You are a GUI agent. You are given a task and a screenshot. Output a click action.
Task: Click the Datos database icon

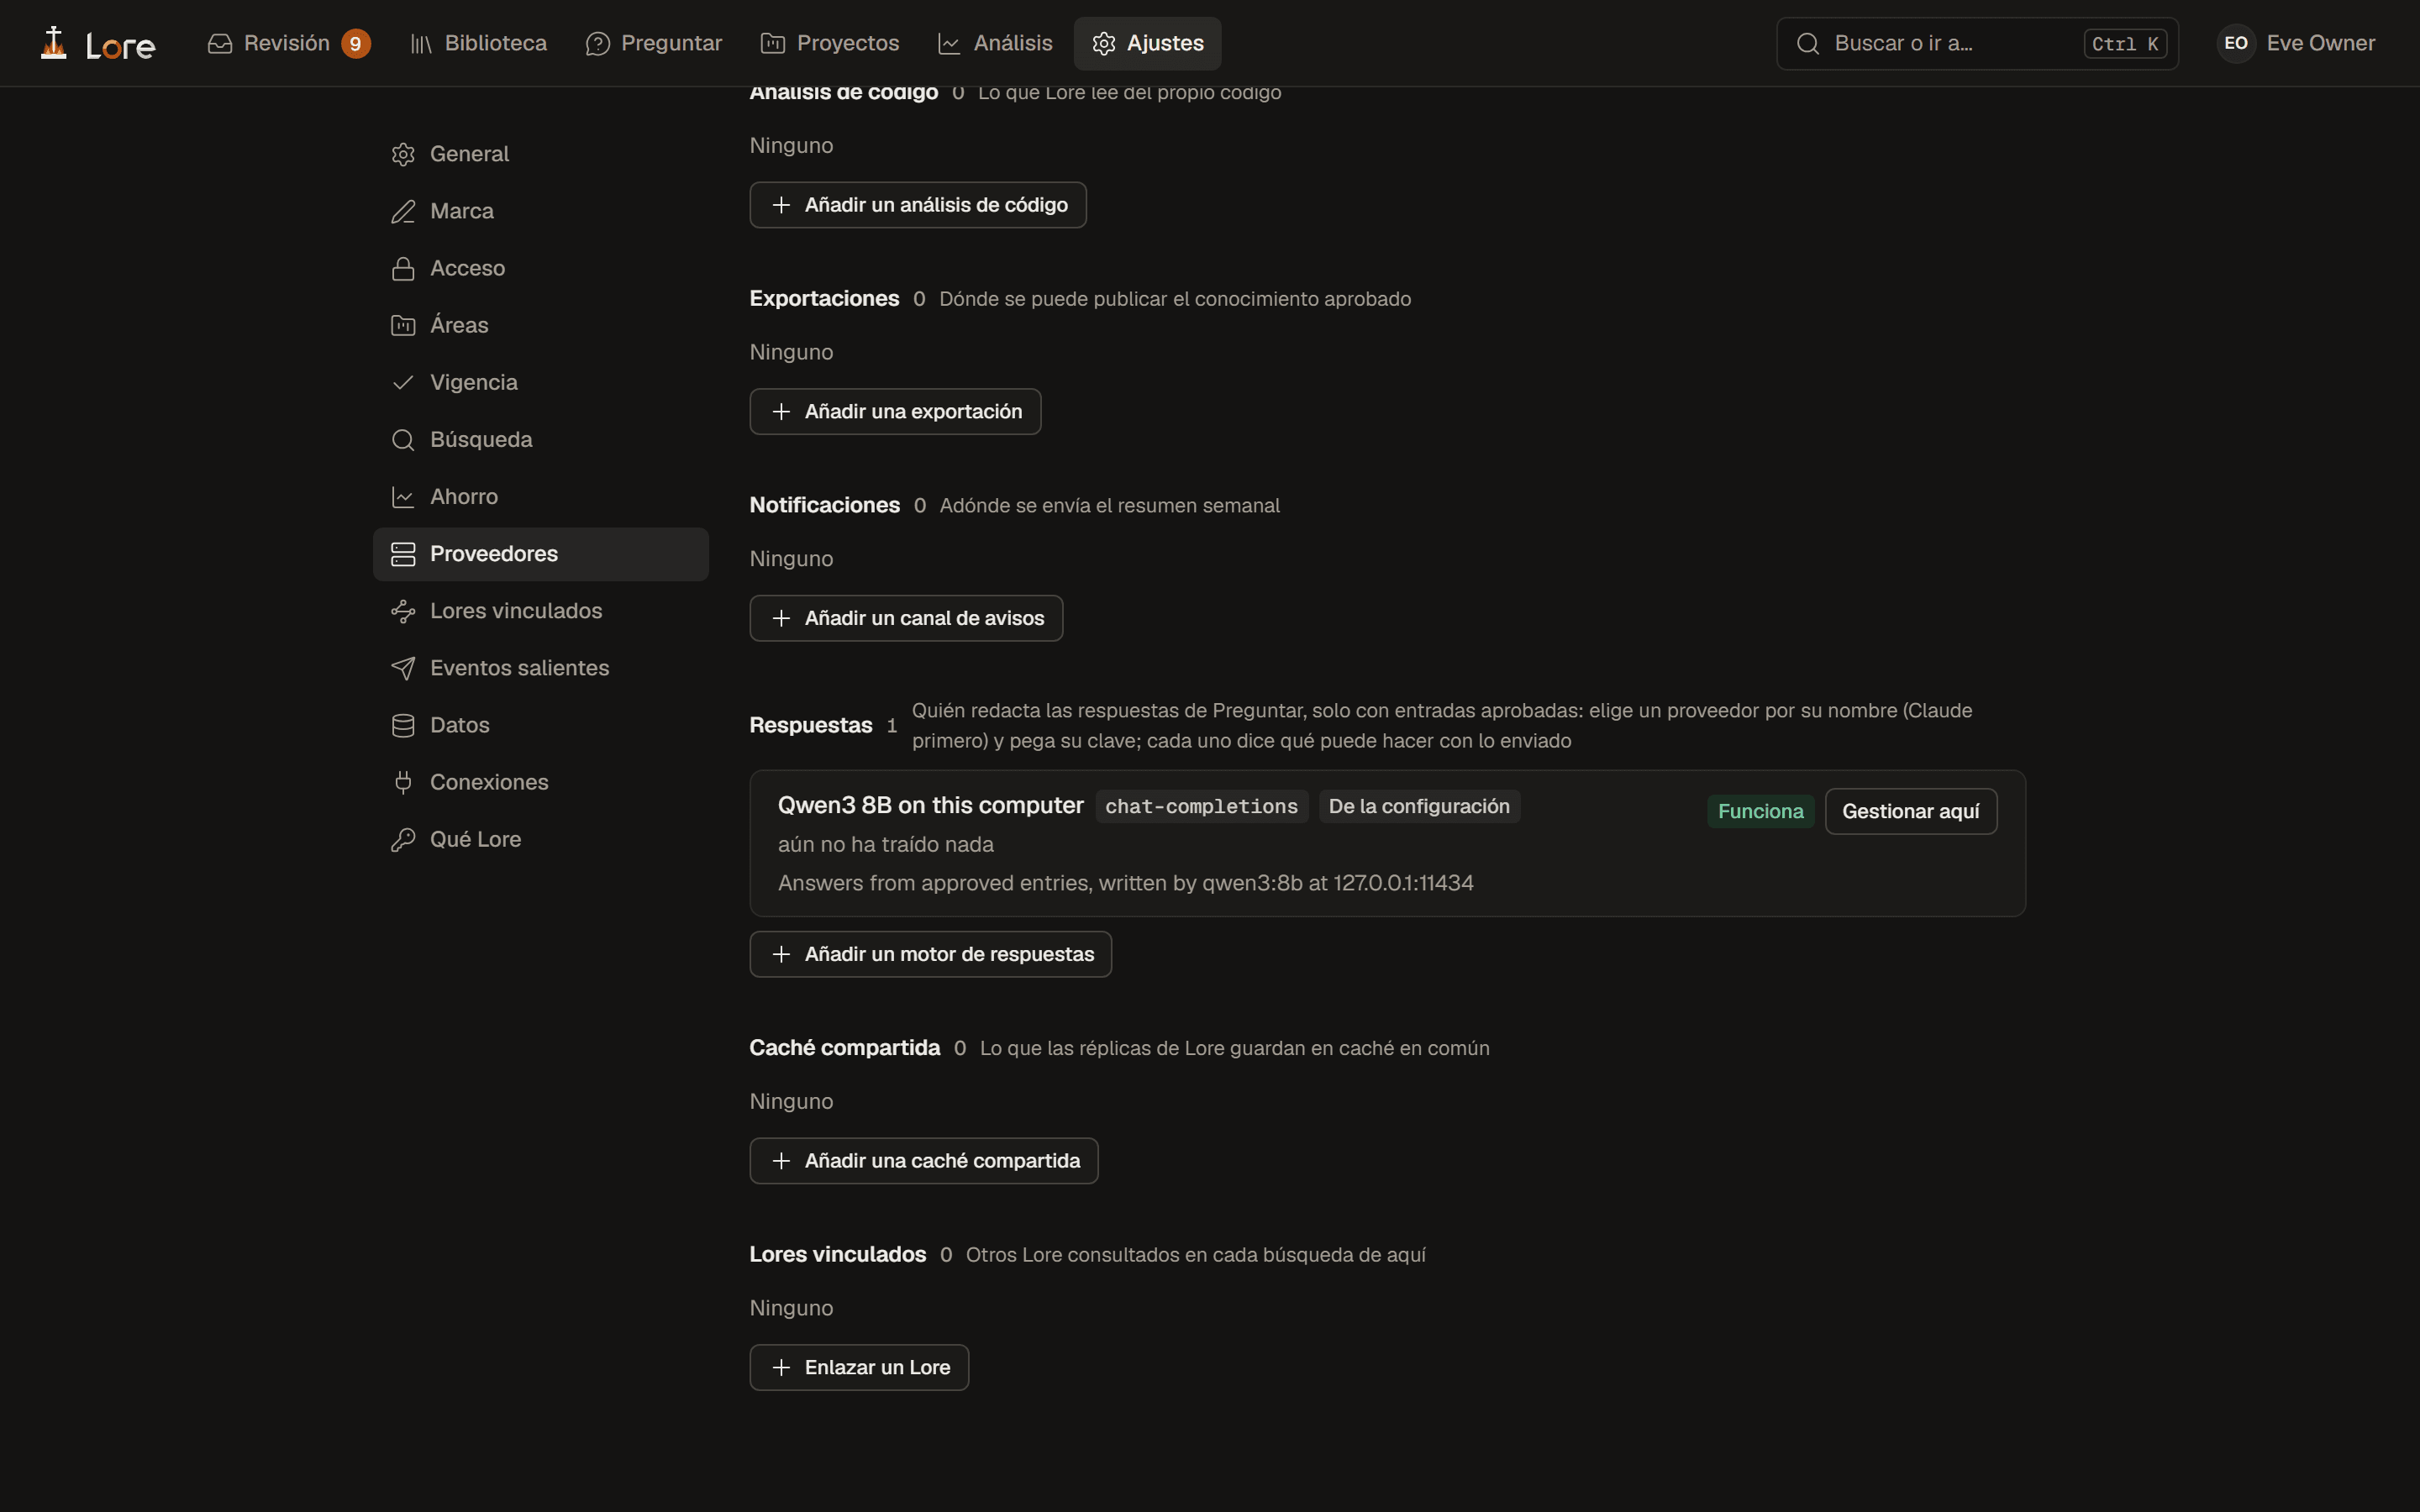pos(403,725)
